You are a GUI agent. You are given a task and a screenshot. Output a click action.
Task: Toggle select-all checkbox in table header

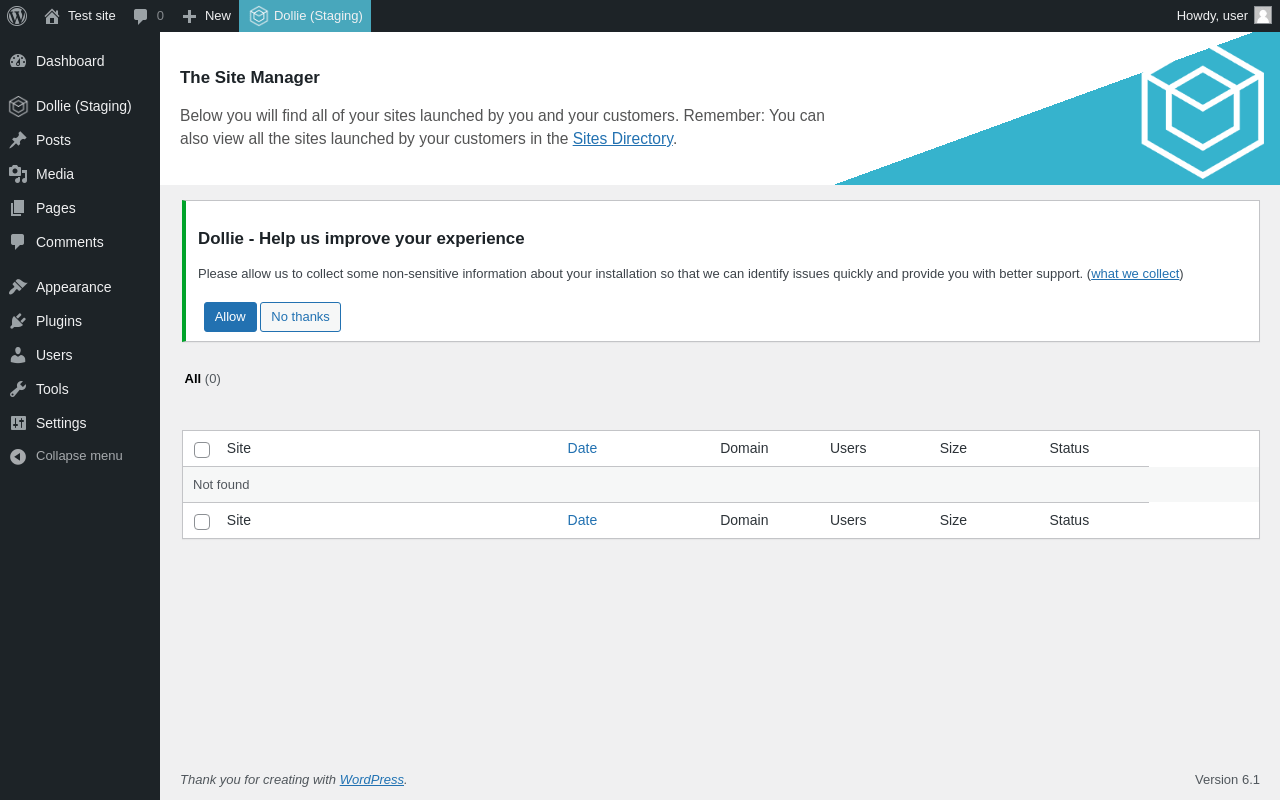click(202, 450)
